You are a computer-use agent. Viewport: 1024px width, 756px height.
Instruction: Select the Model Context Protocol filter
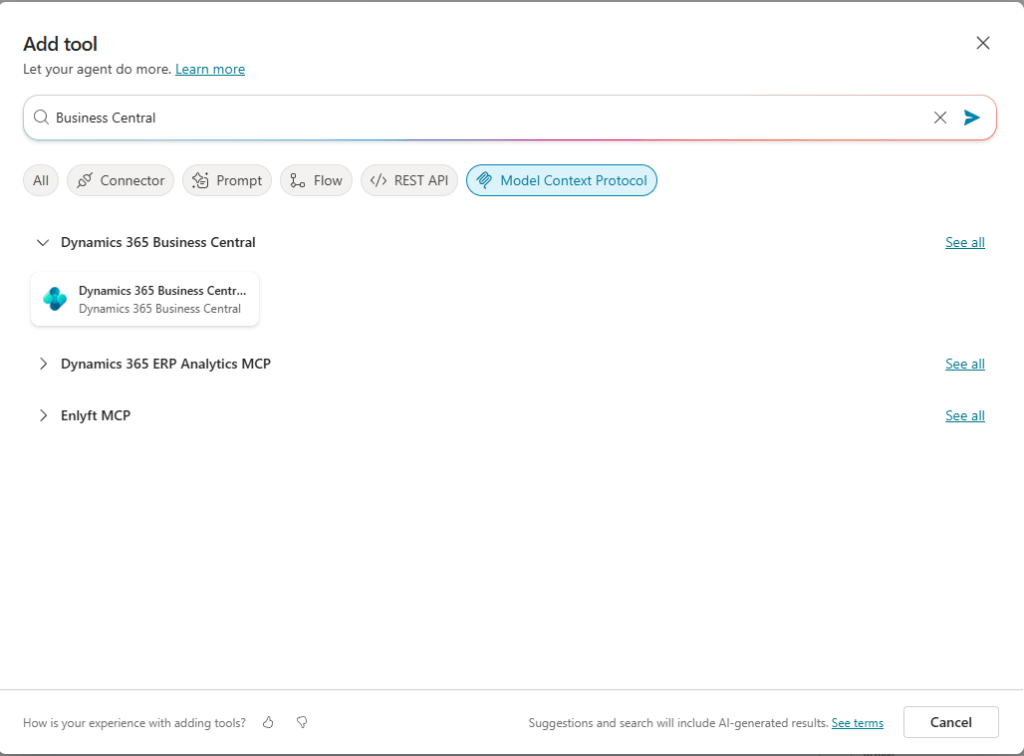562,181
